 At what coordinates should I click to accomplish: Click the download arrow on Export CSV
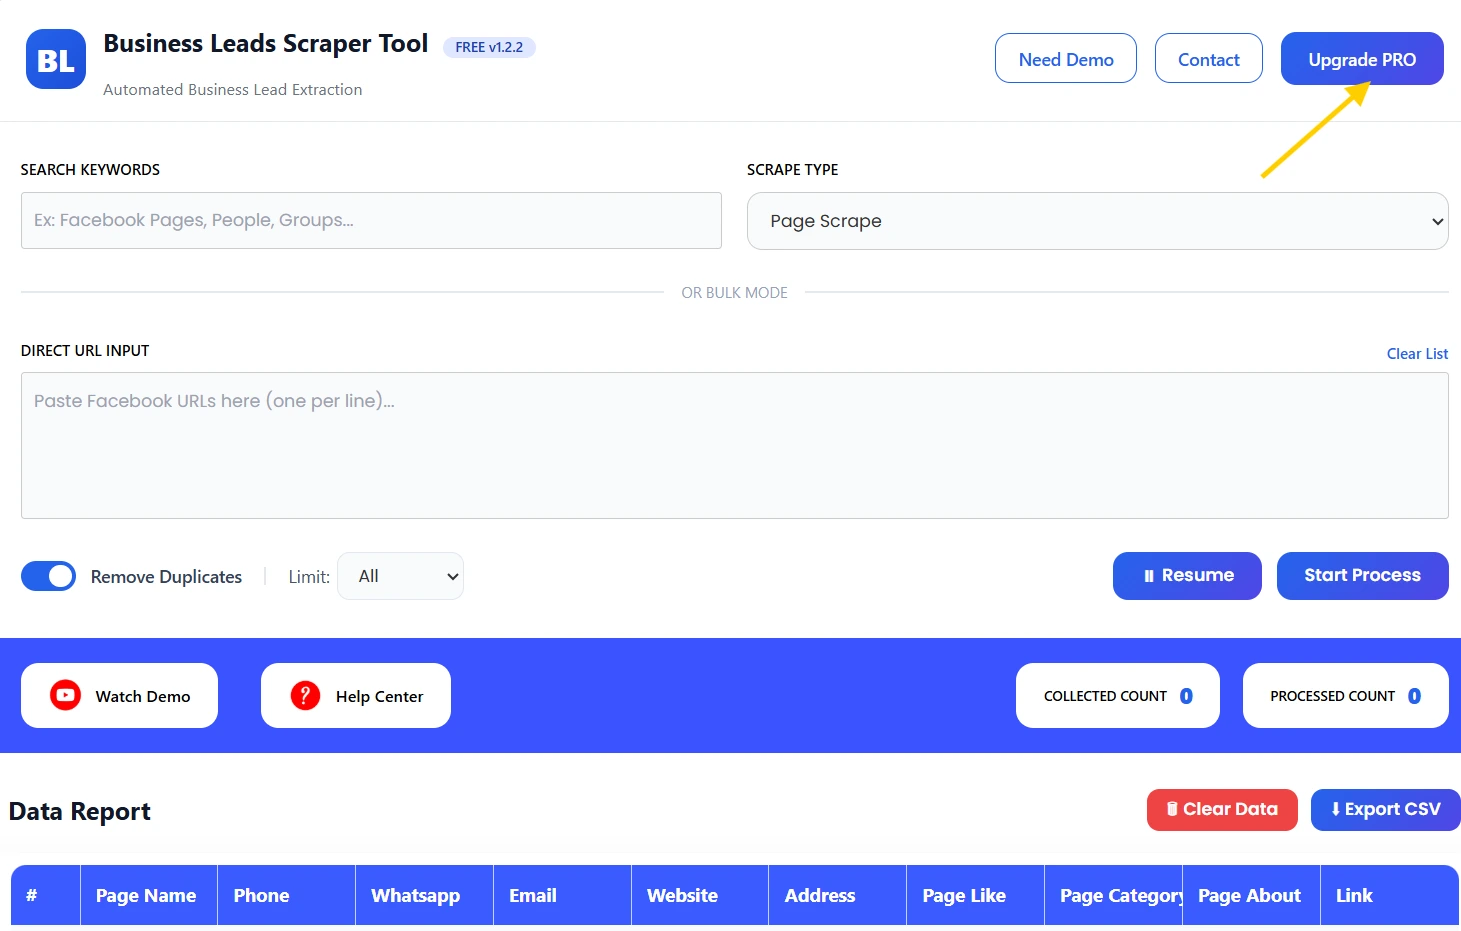(1336, 809)
